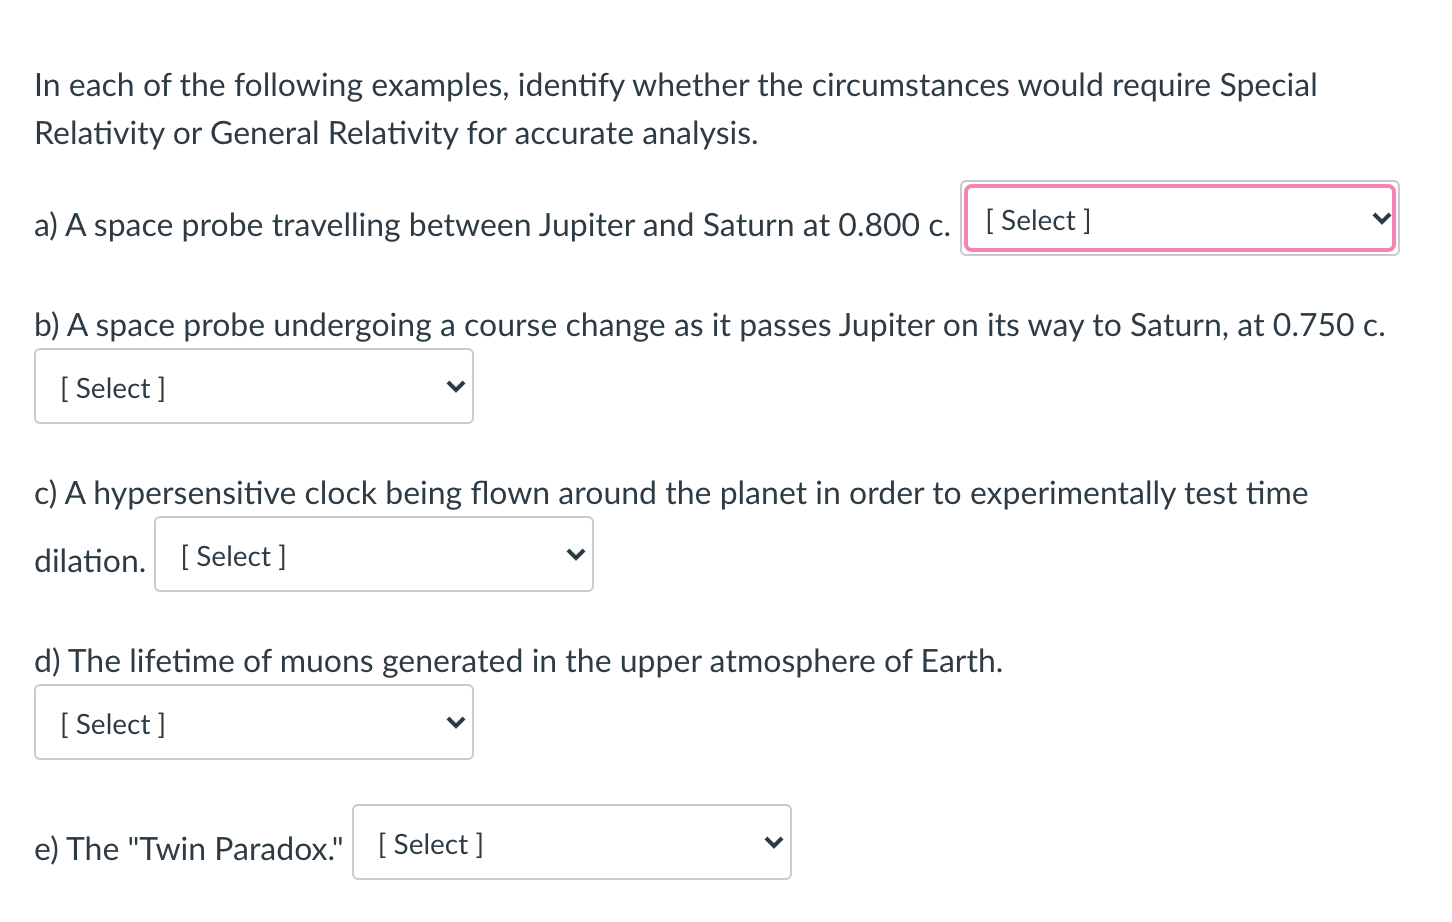The width and height of the screenshot is (1452, 922).
Task: Click the arrow icon on the muon lifetime selector
Action: pyautogui.click(x=455, y=721)
